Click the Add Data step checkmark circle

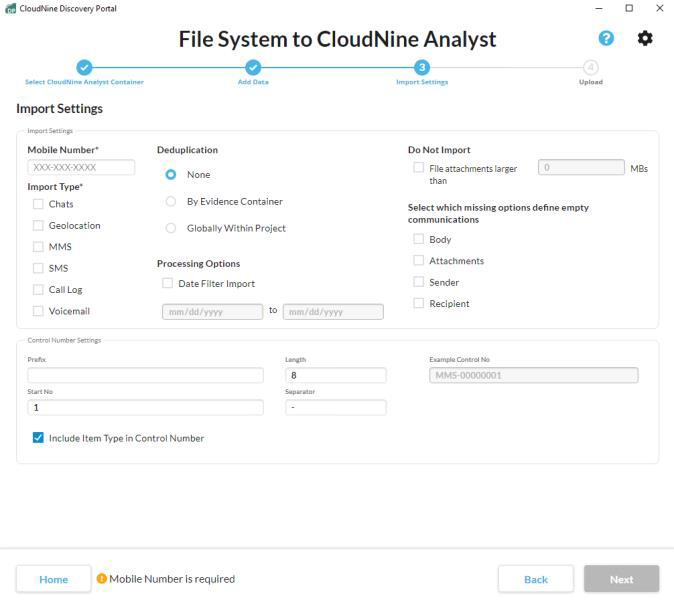(253, 68)
